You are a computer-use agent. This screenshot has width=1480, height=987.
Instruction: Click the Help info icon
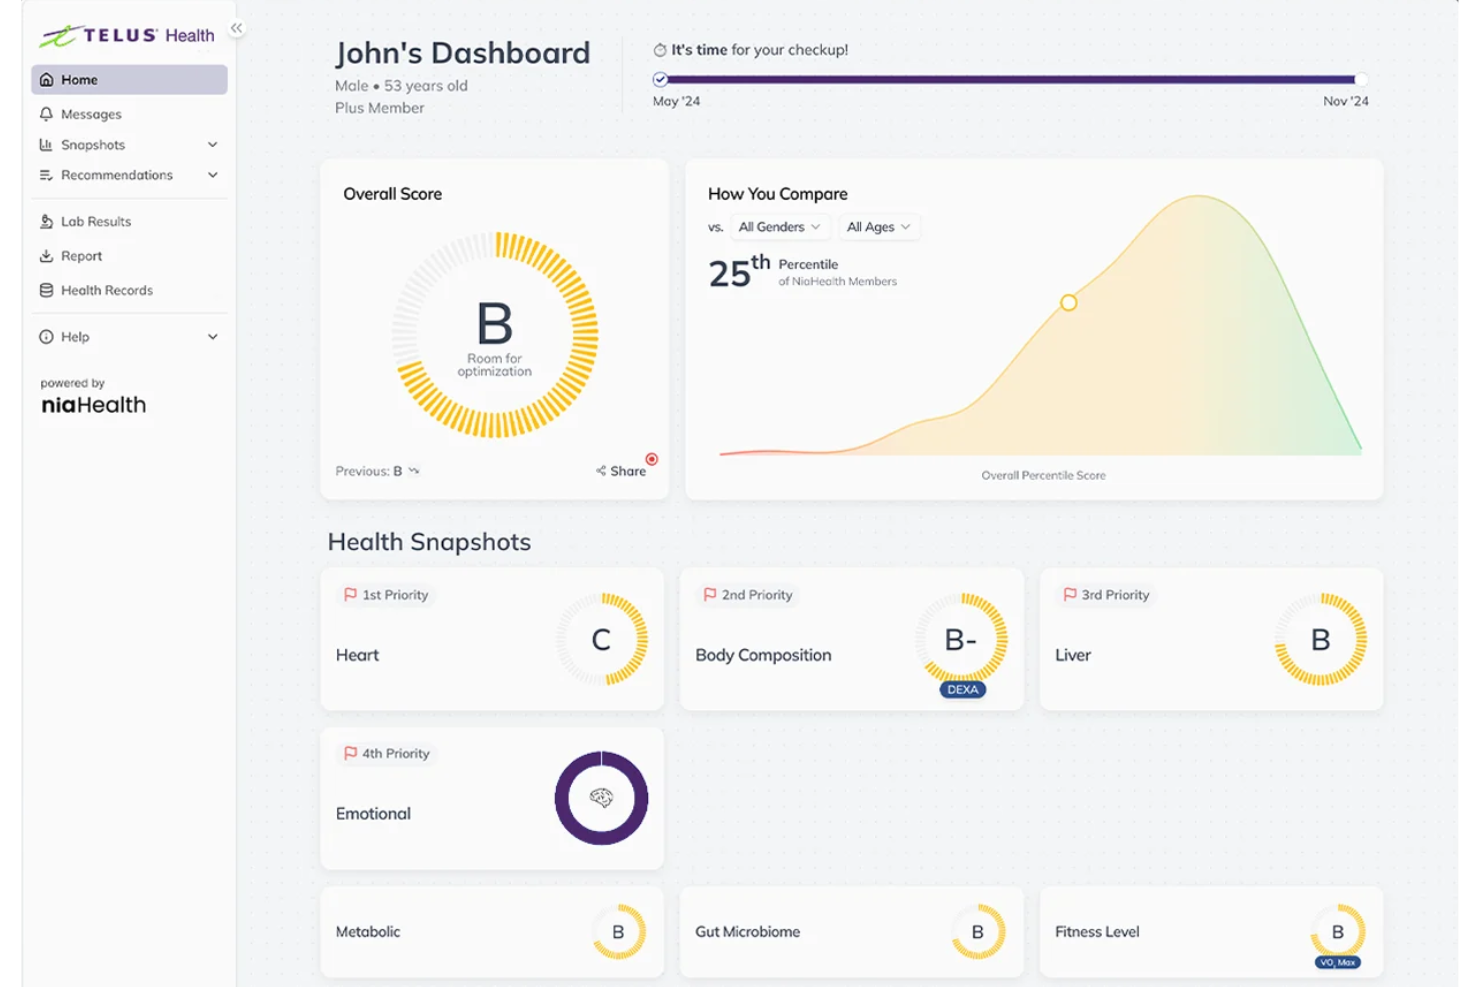[x=46, y=337]
